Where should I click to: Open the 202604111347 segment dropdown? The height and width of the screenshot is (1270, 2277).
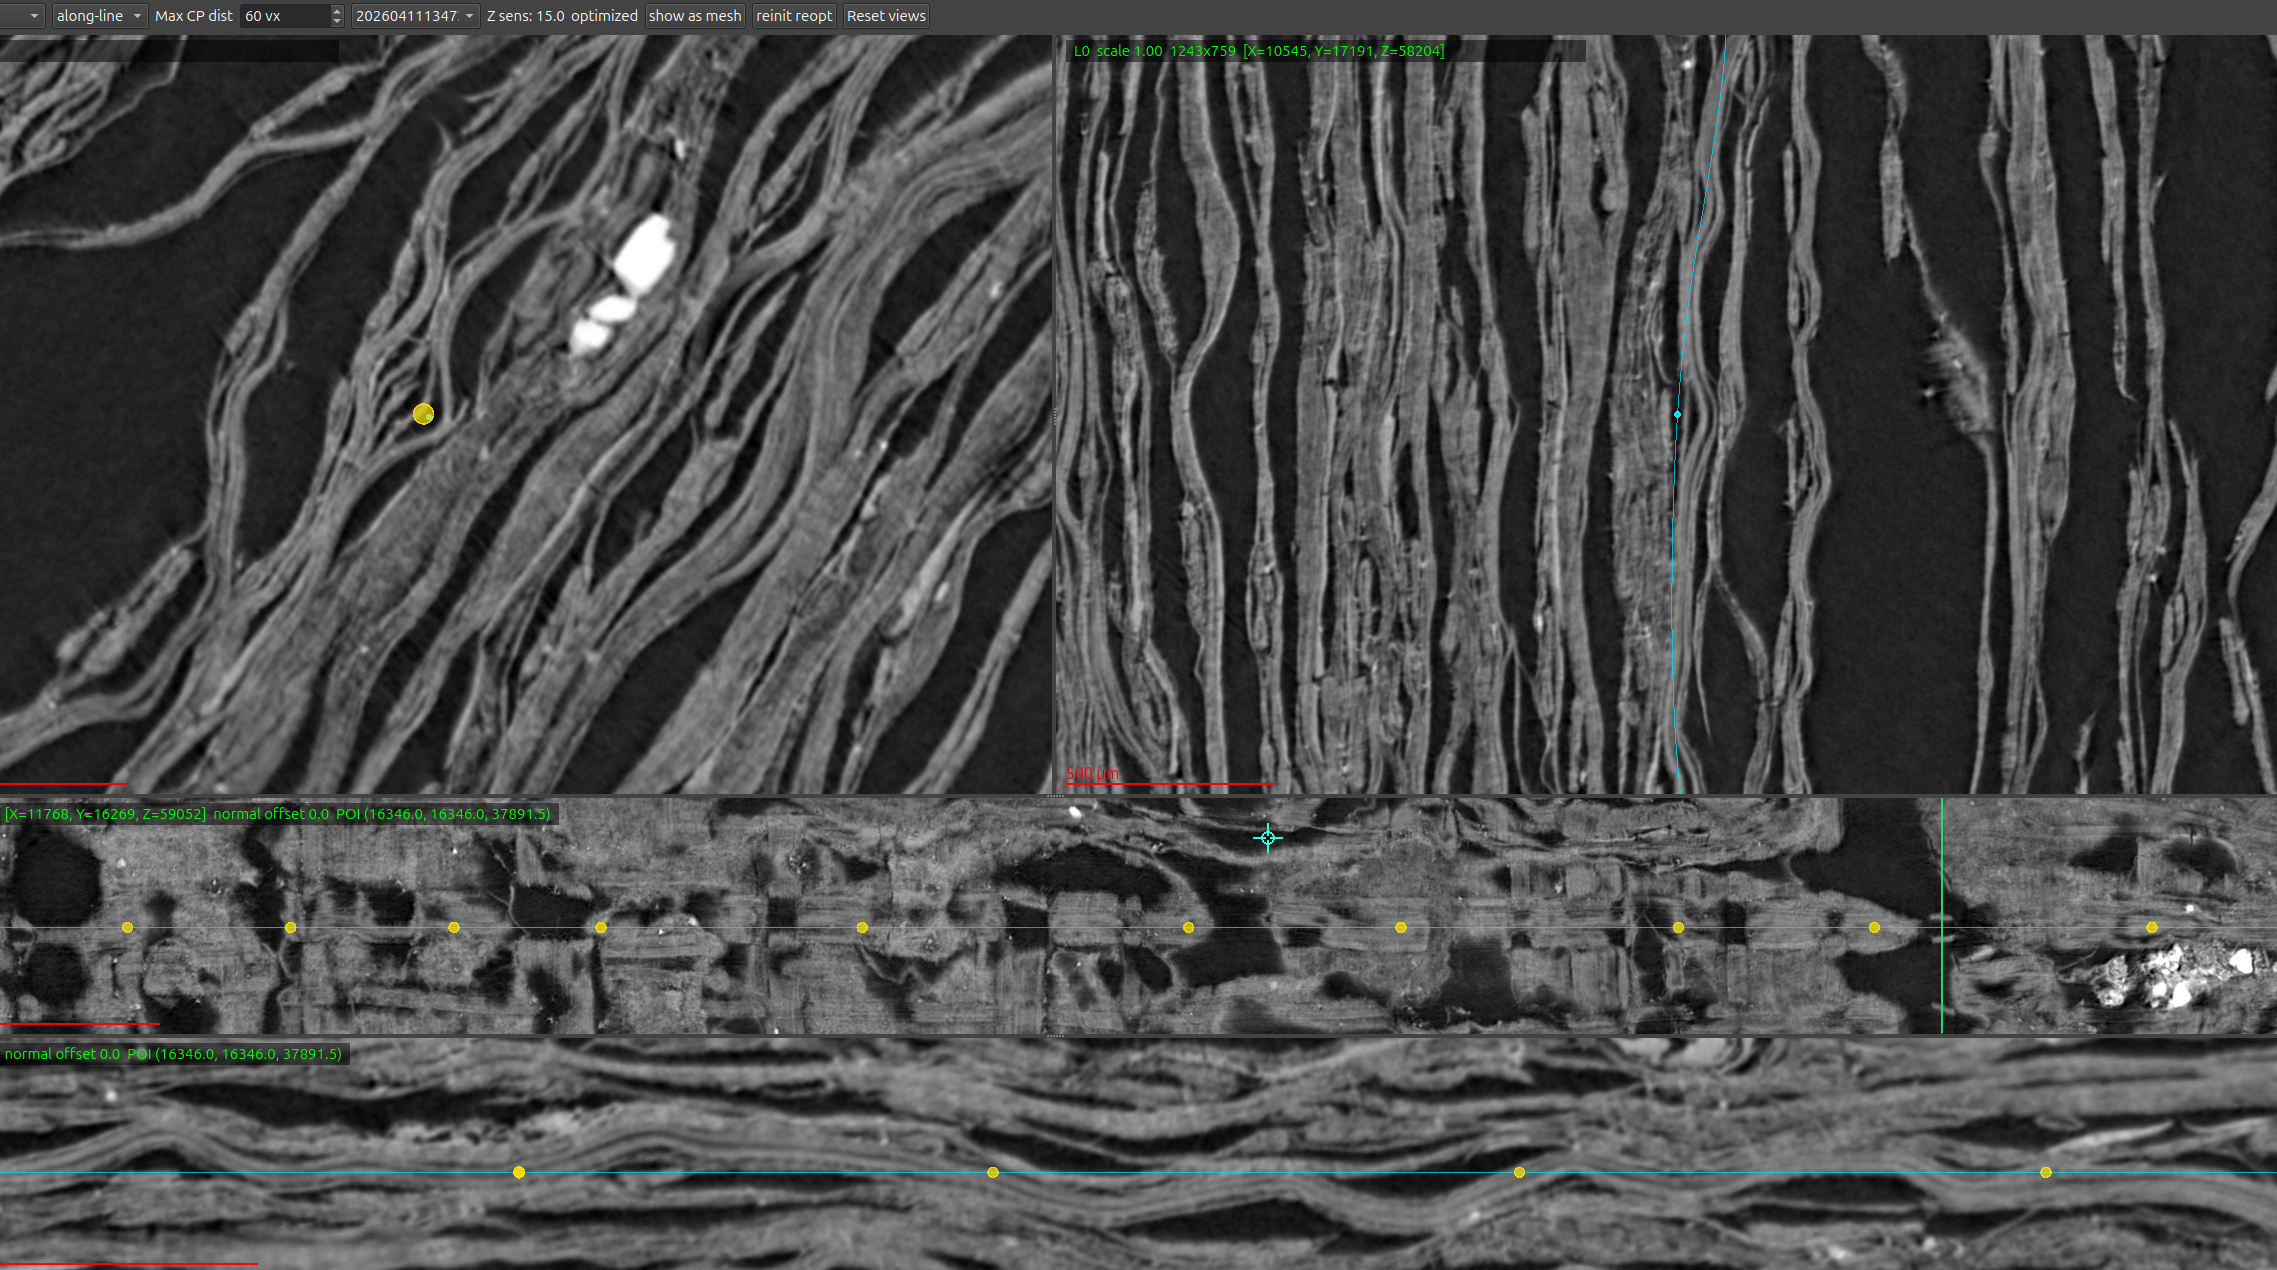[415, 16]
